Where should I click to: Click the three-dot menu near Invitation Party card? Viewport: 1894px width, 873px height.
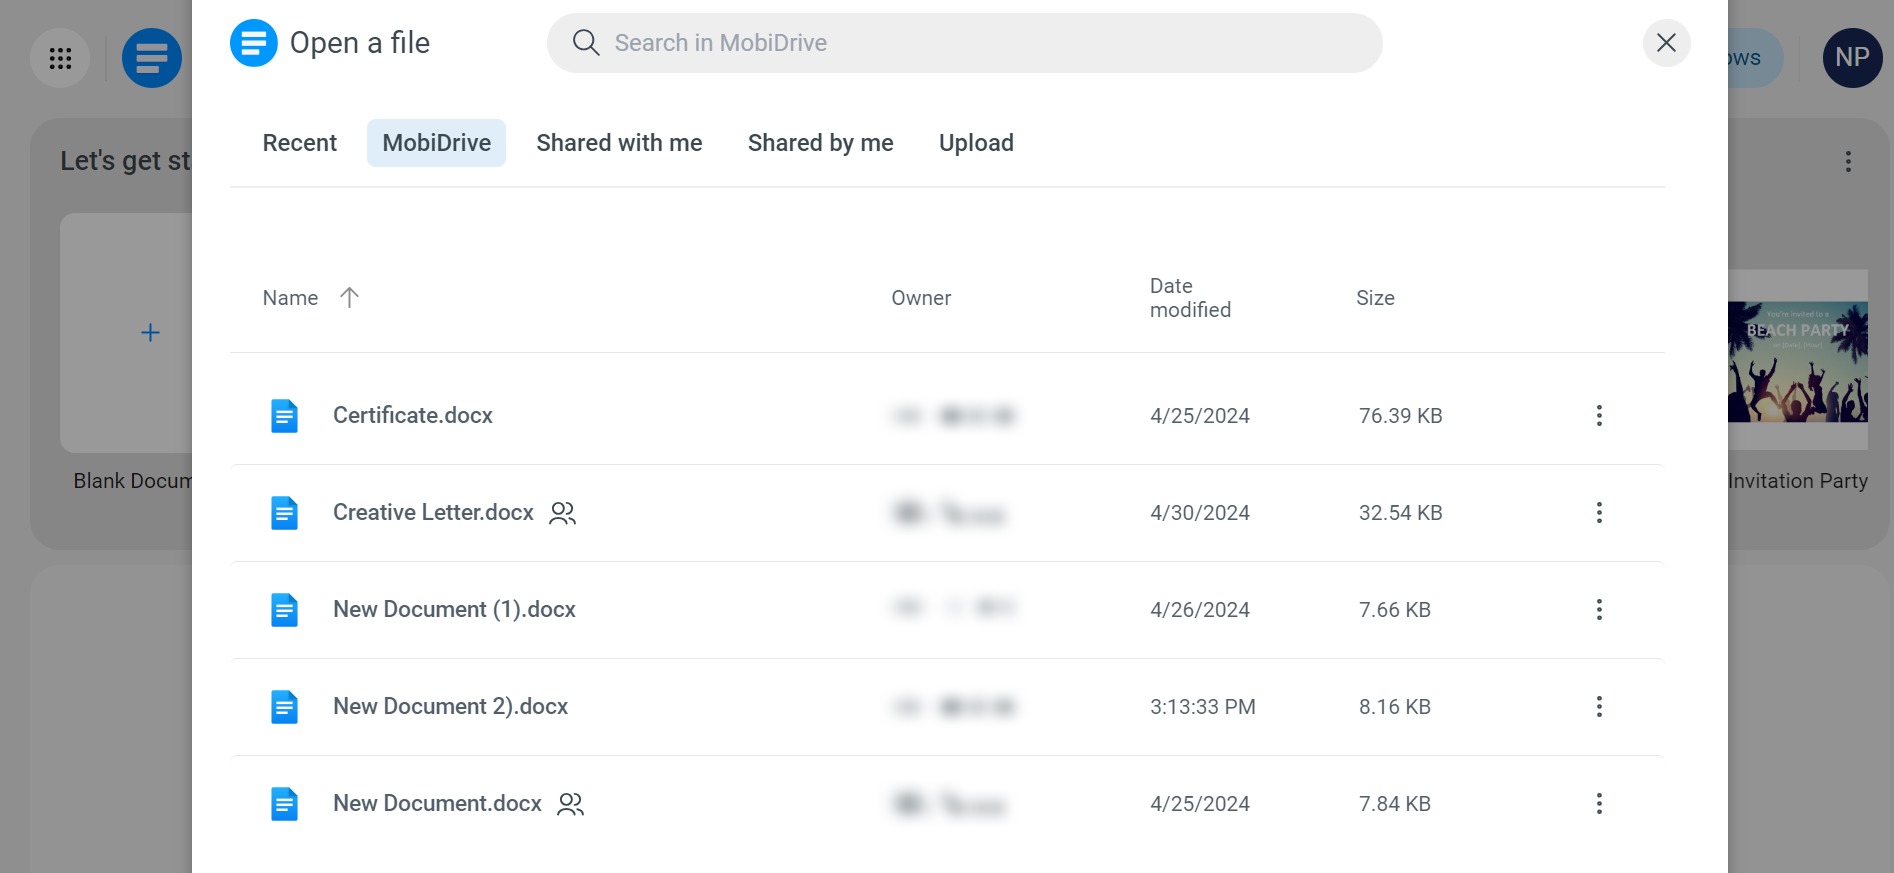(1849, 160)
